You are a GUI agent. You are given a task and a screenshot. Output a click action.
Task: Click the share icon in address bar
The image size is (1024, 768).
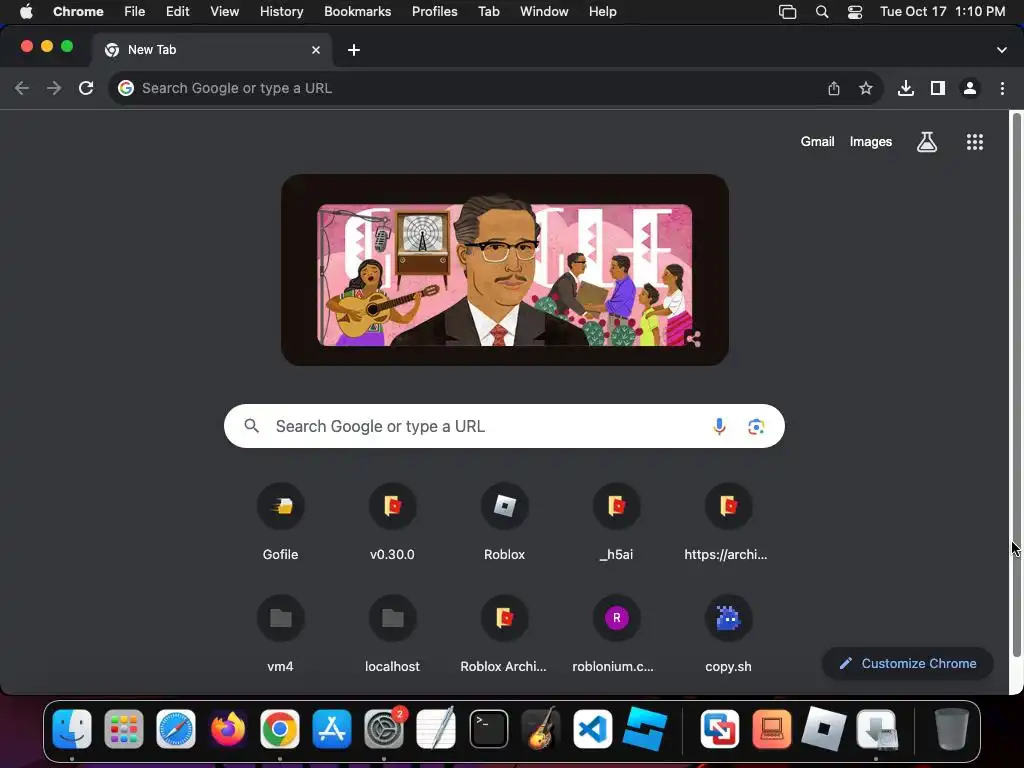pos(834,88)
